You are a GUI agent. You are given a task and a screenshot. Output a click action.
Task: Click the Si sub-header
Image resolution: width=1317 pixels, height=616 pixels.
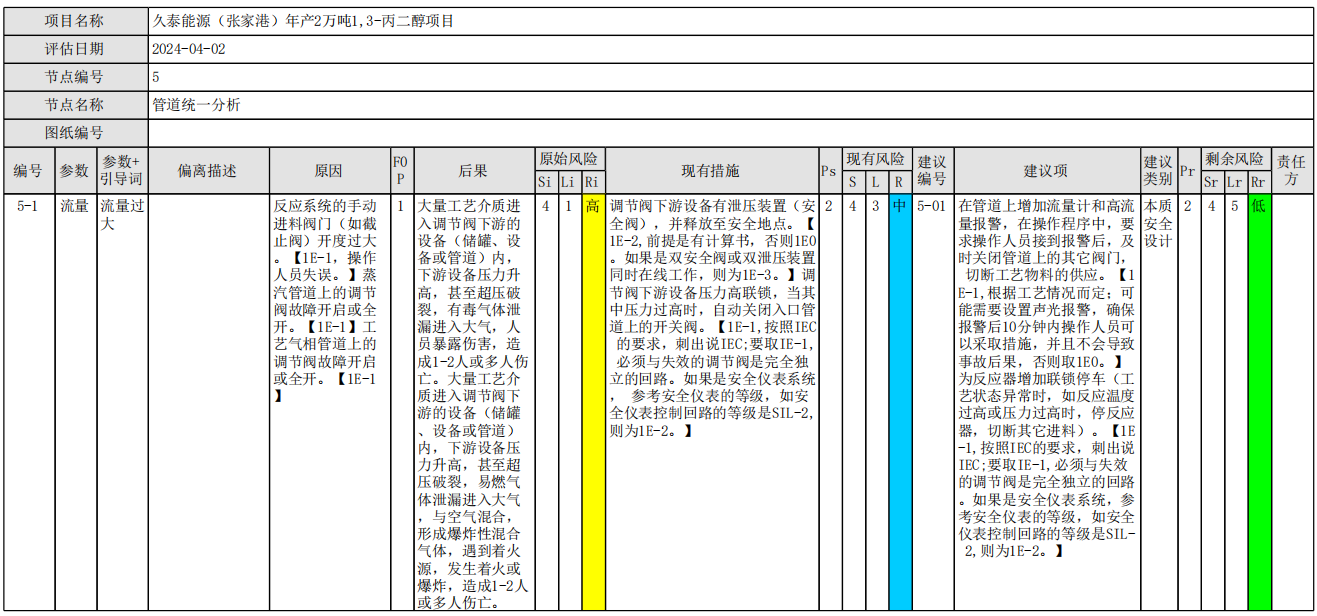tap(545, 183)
